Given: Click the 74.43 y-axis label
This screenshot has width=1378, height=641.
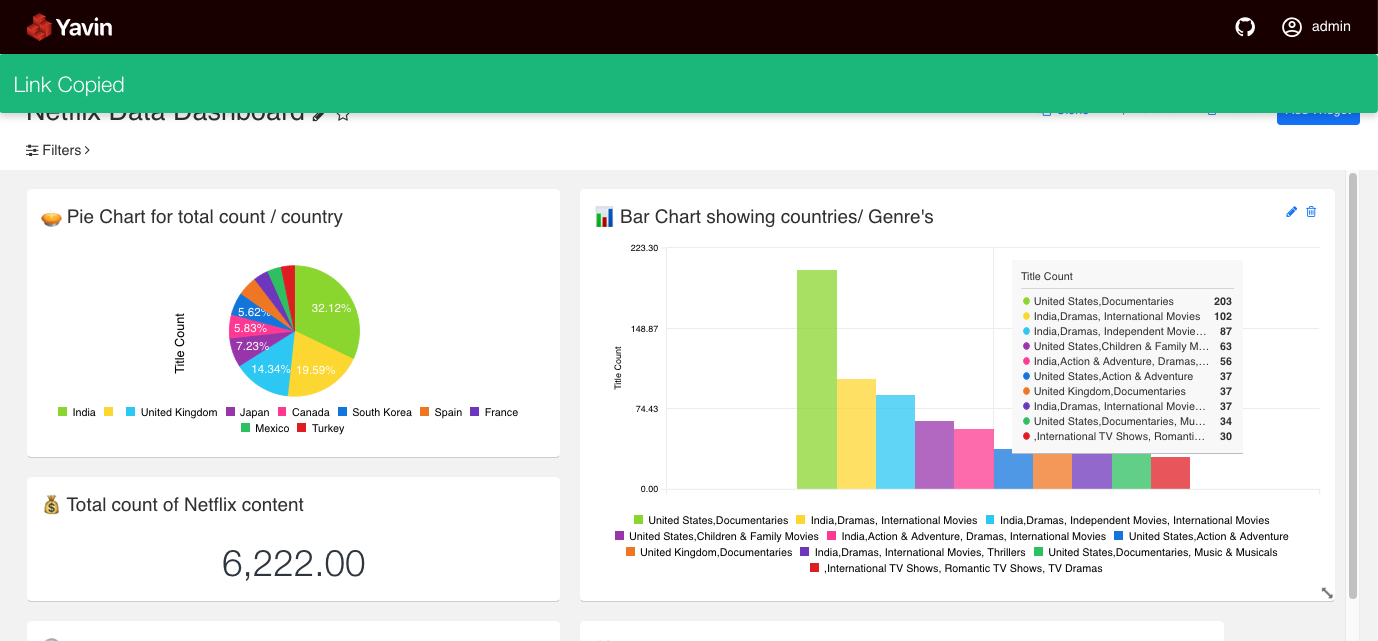Looking at the screenshot, I should coord(647,409).
